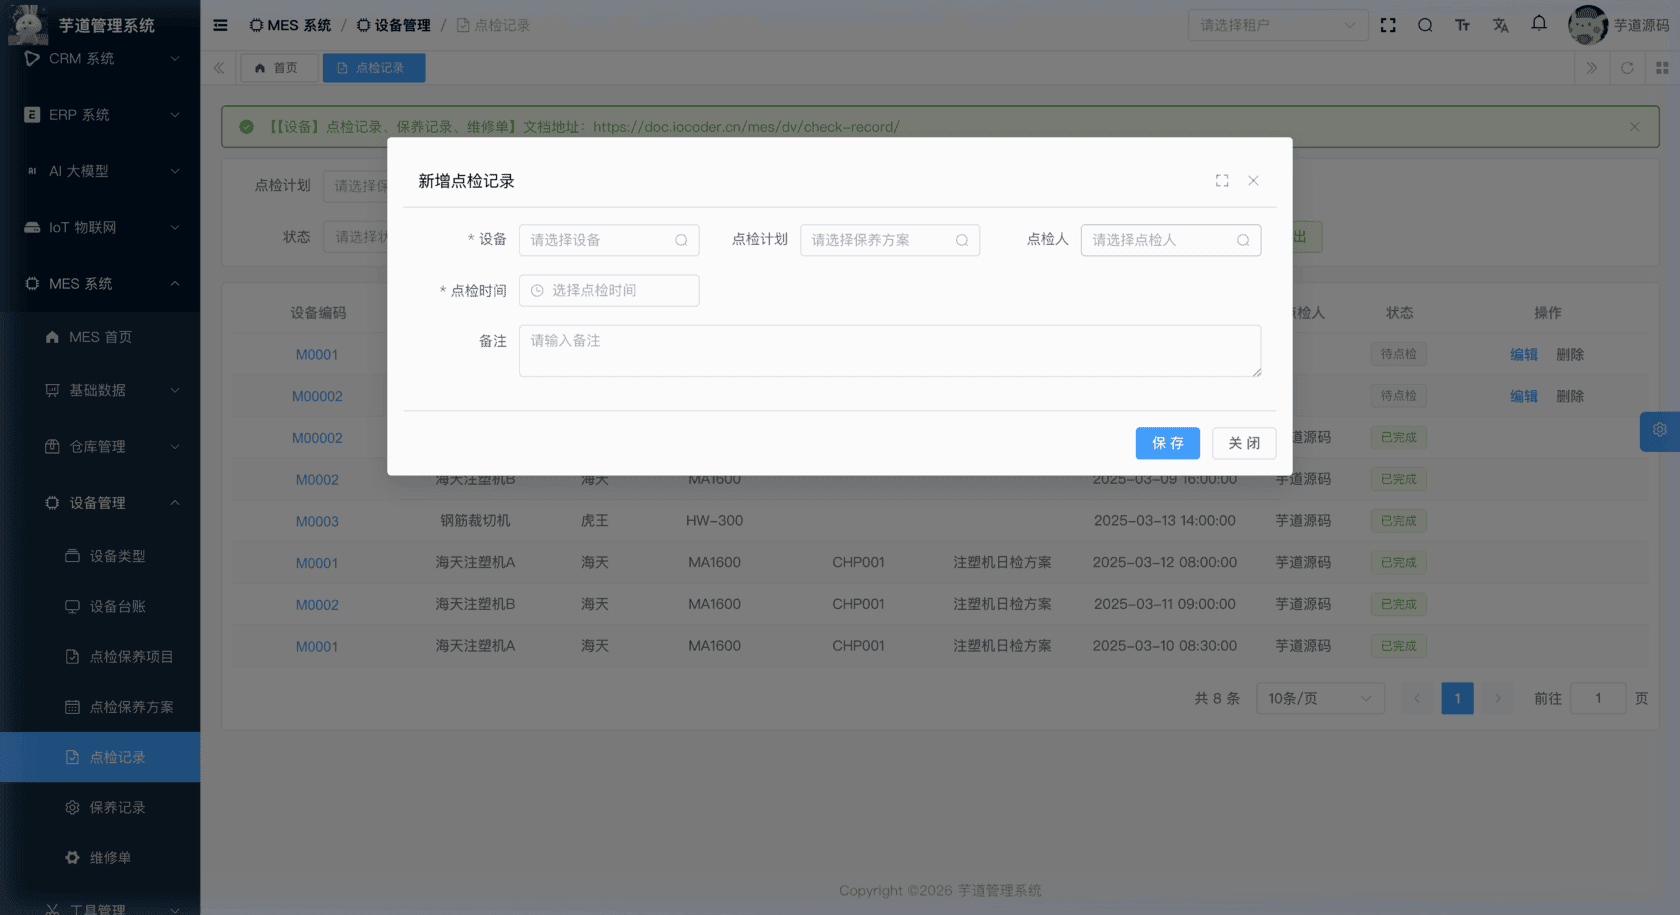This screenshot has width=1680, height=915.
Task: Open the global search magnifier icon
Action: (x=1425, y=25)
